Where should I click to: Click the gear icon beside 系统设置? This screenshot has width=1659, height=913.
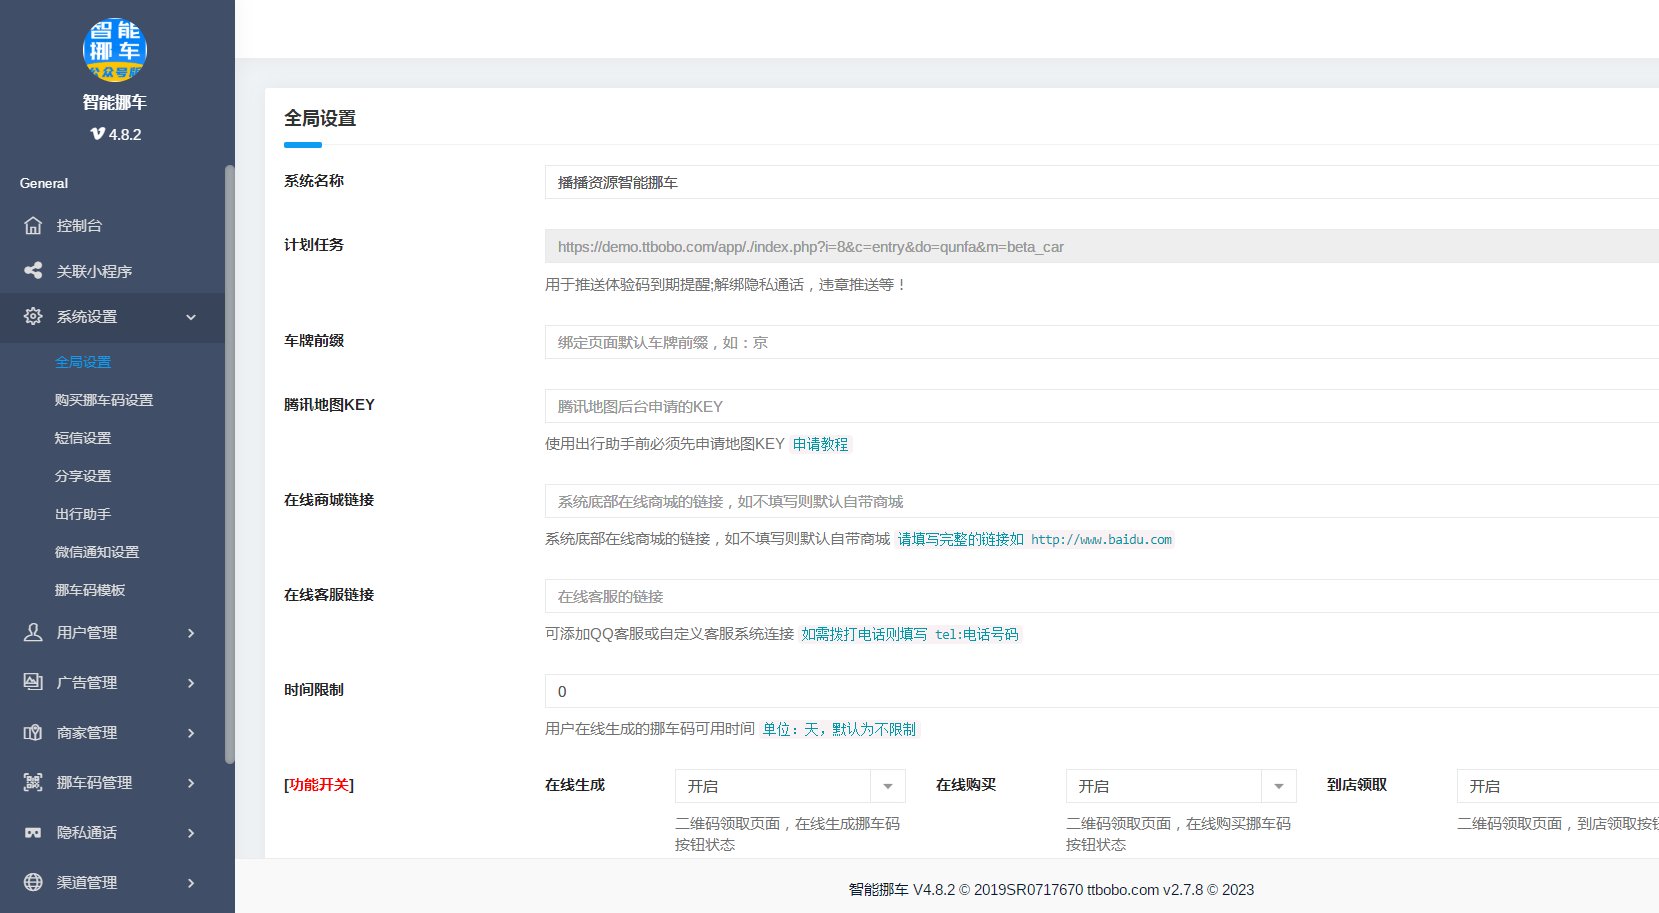(33, 316)
